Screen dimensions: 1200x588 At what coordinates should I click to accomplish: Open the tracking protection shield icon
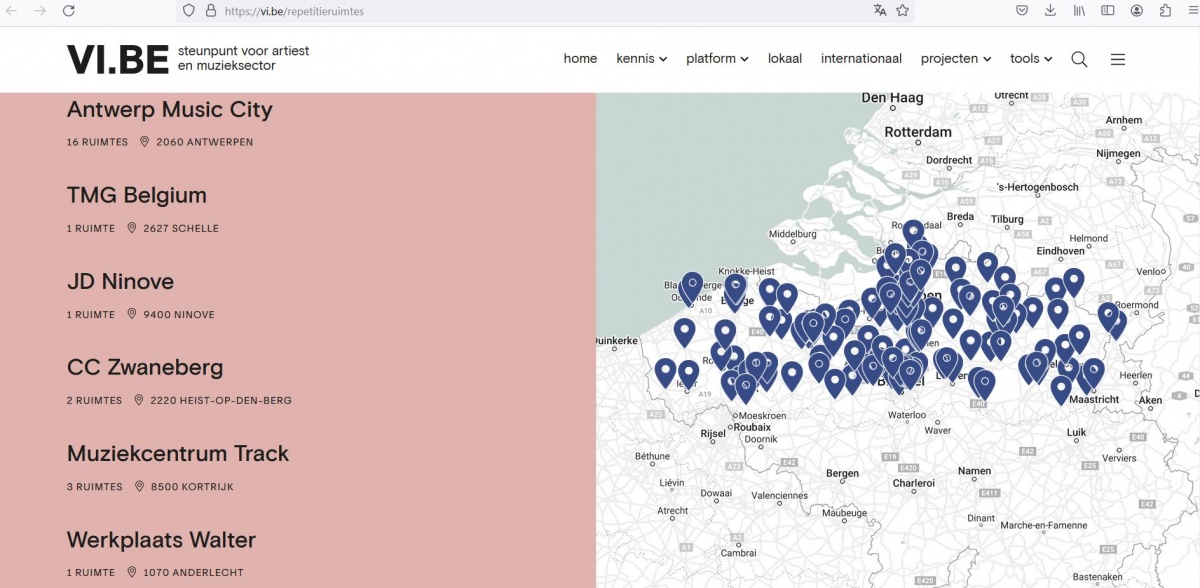click(189, 11)
